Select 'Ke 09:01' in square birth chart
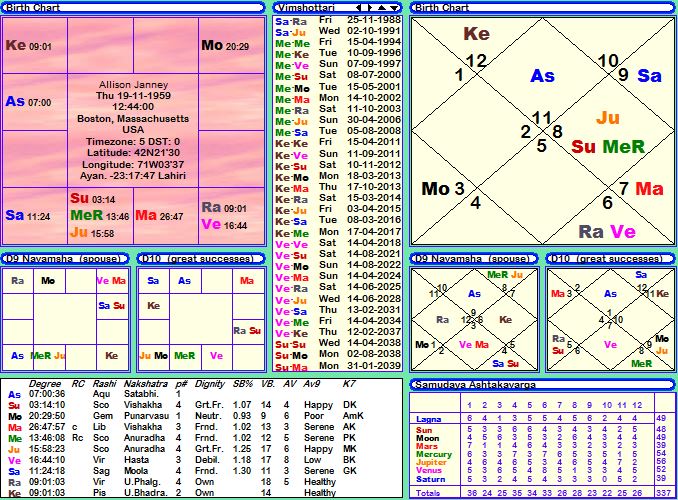 [29, 45]
